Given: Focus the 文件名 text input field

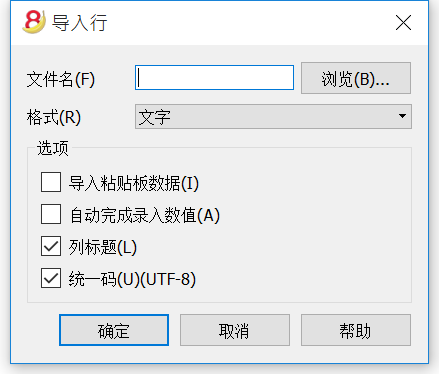Looking at the screenshot, I should tap(214, 78).
